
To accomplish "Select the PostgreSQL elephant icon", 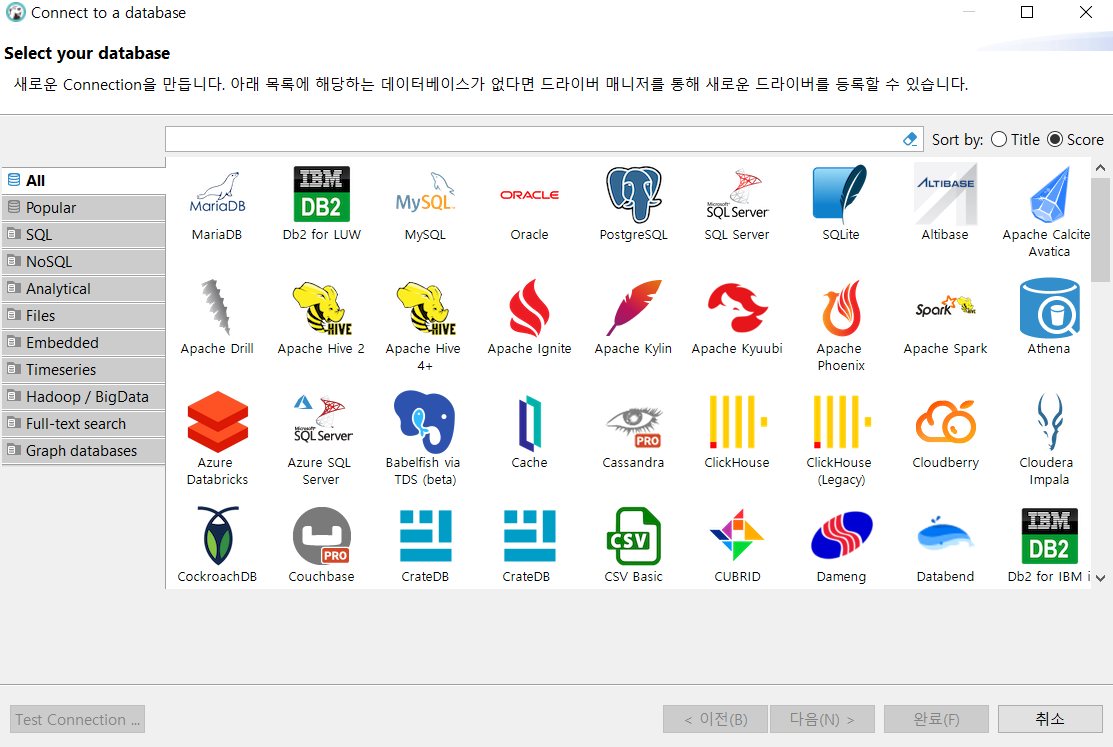I will (x=633, y=194).
